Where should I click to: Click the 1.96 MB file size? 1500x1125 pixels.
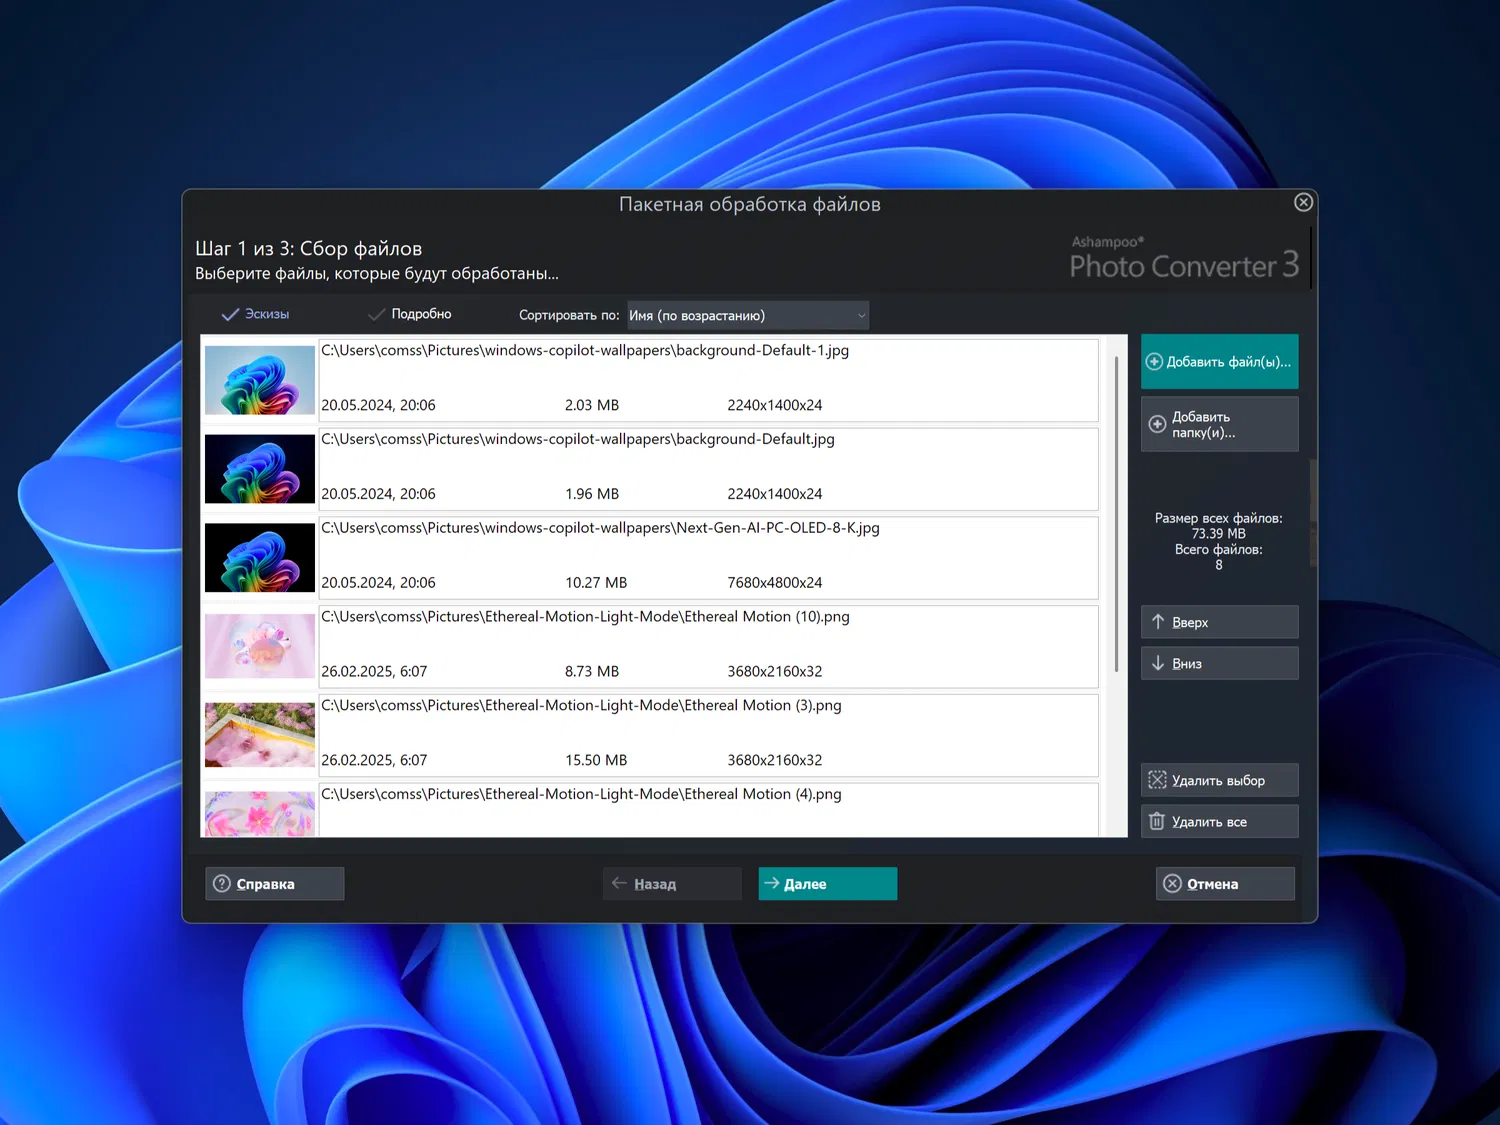coord(592,494)
